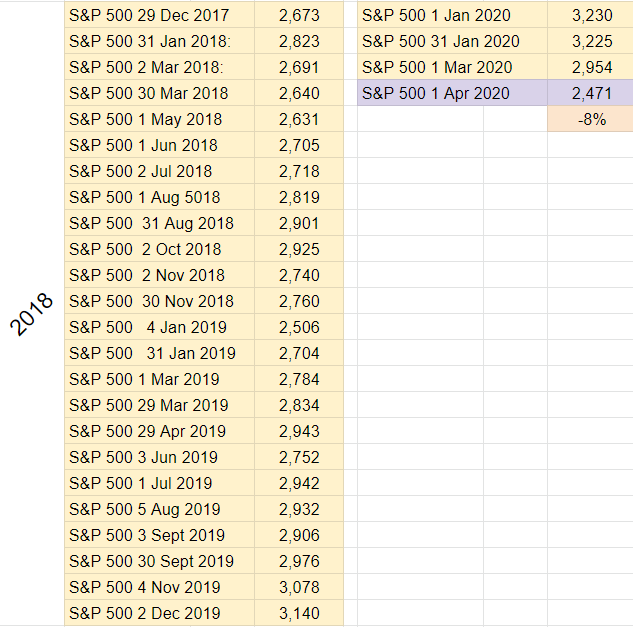This screenshot has width=633, height=627.
Task: Click the value 2,740
Action: coord(299,275)
